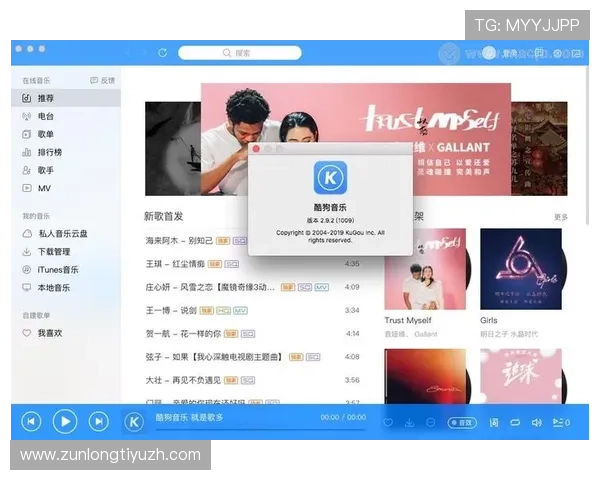Show lyrics with the 词 icon

[x=494, y=423]
